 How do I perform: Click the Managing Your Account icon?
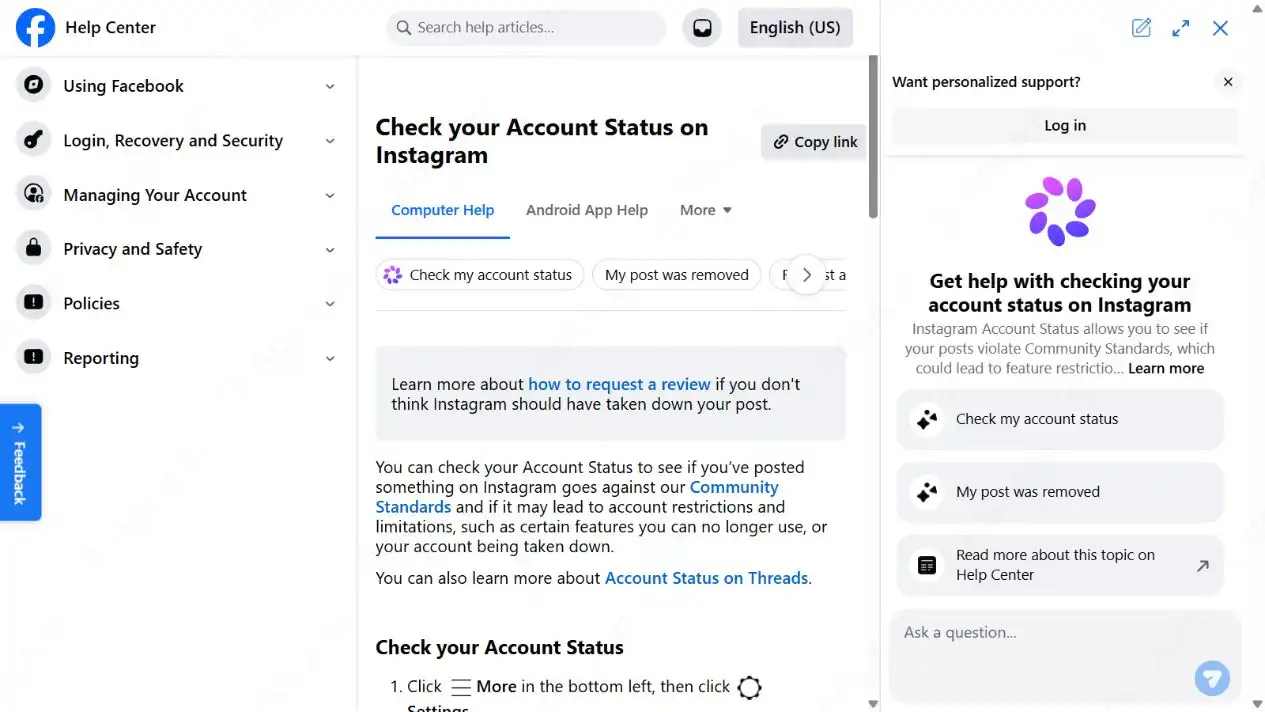34,194
